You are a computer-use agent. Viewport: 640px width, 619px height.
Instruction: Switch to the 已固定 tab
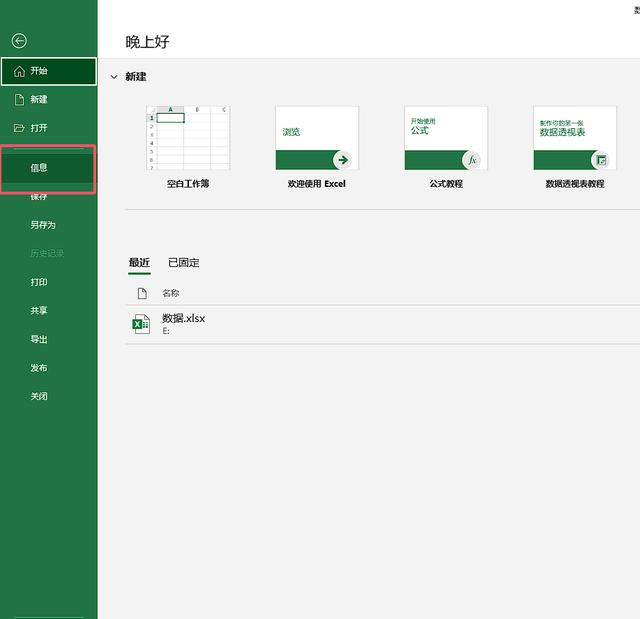point(184,262)
